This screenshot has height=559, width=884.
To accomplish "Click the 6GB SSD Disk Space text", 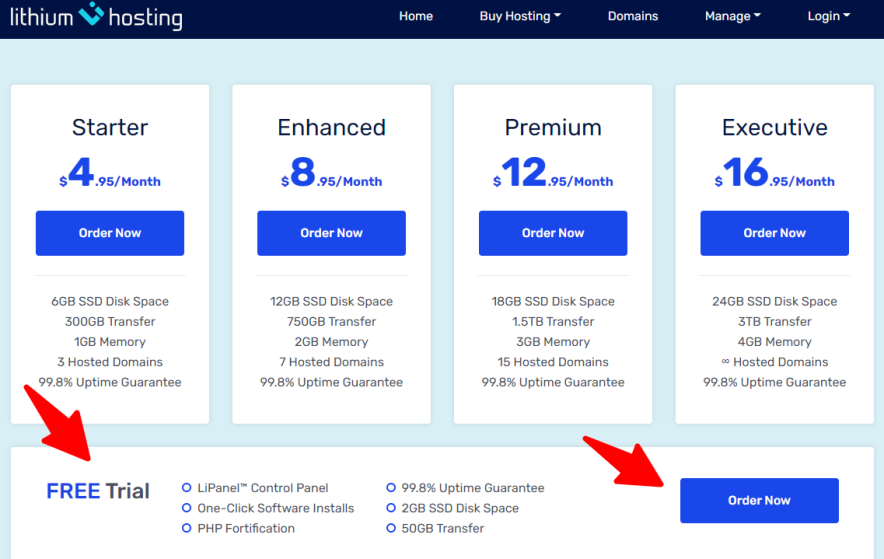I will [x=110, y=301].
